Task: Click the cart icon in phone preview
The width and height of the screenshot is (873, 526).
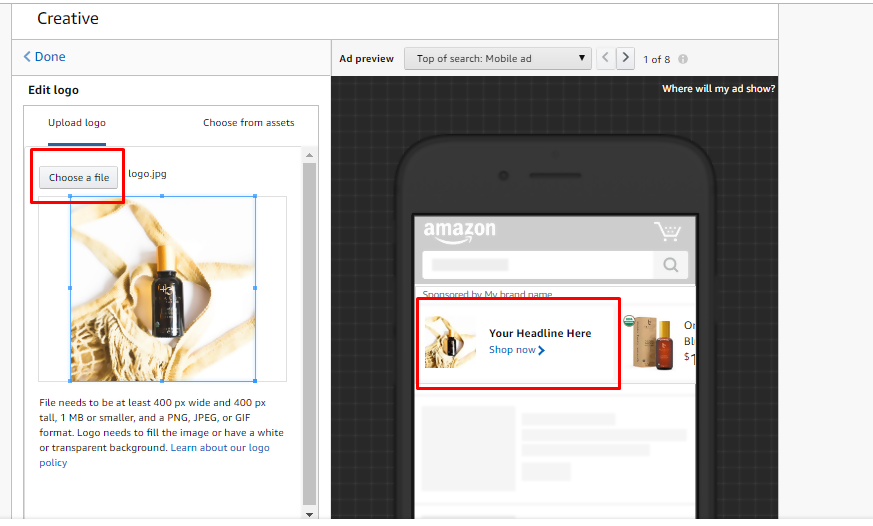Action: [668, 231]
